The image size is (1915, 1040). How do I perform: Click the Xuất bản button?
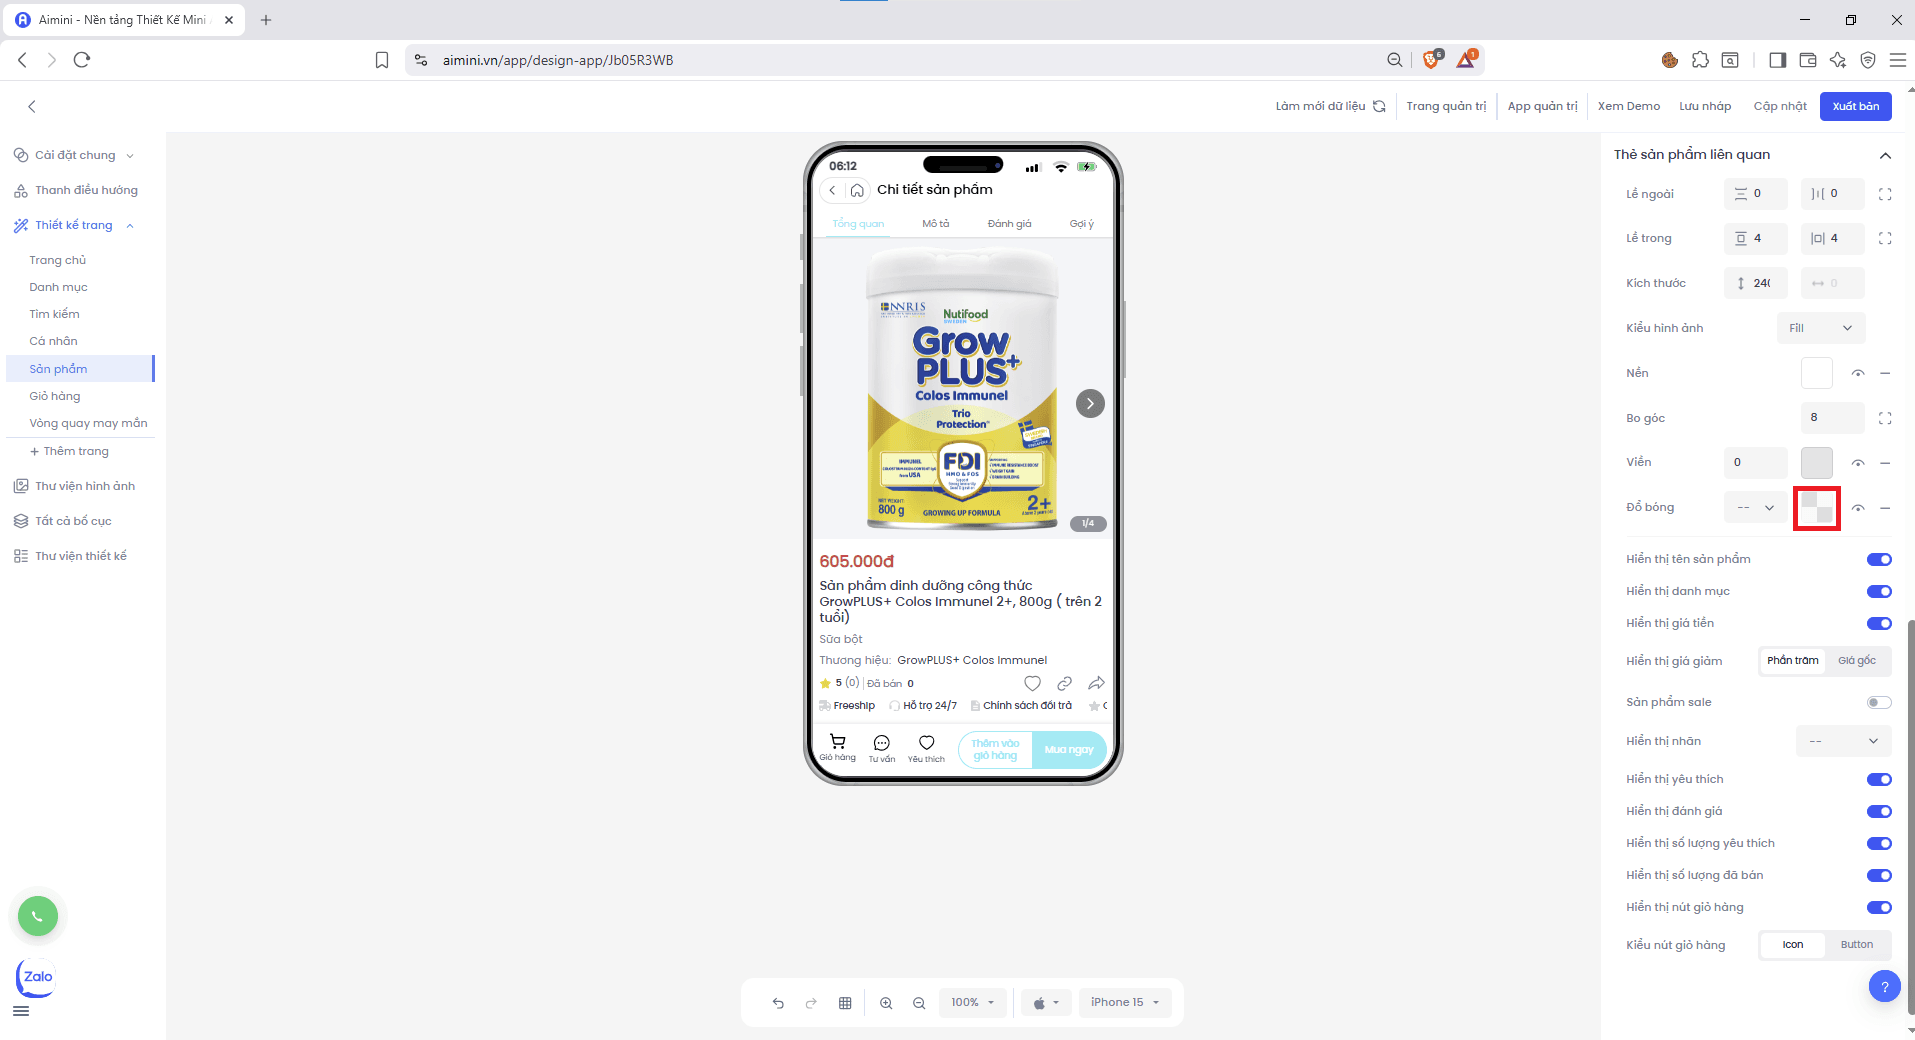coord(1855,106)
